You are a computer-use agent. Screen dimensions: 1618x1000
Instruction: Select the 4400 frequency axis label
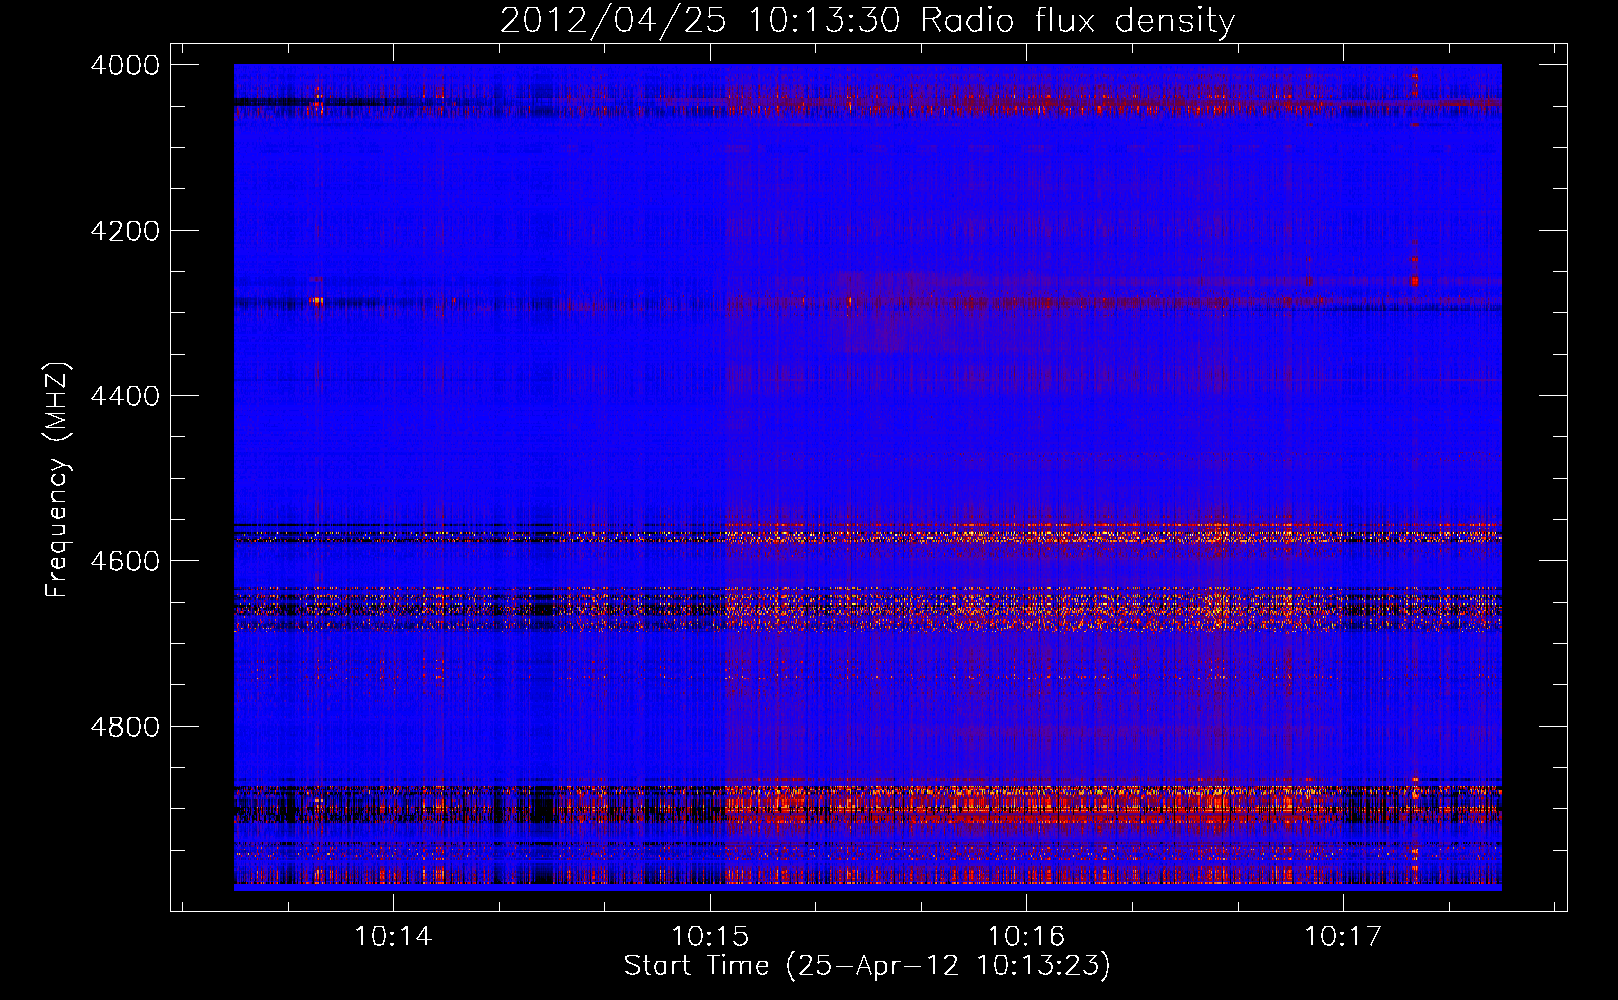coord(125,396)
